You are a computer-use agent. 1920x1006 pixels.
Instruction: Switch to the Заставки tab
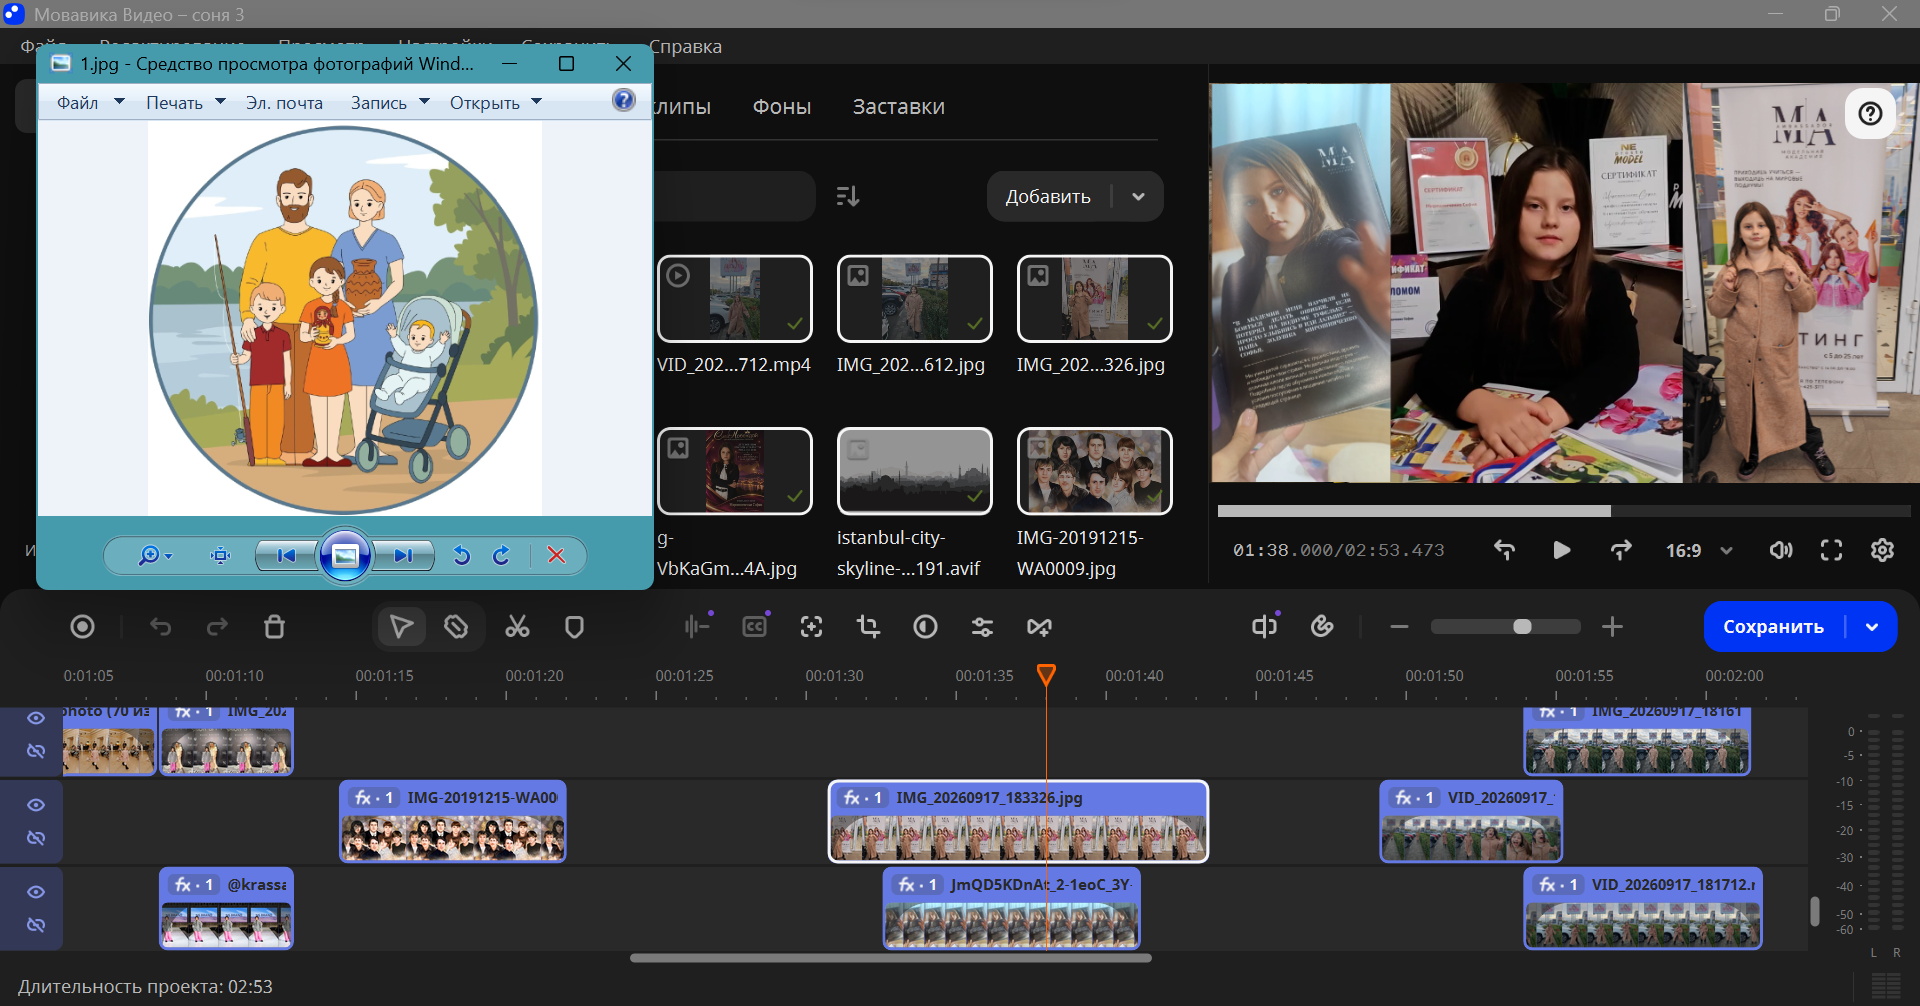(x=898, y=107)
